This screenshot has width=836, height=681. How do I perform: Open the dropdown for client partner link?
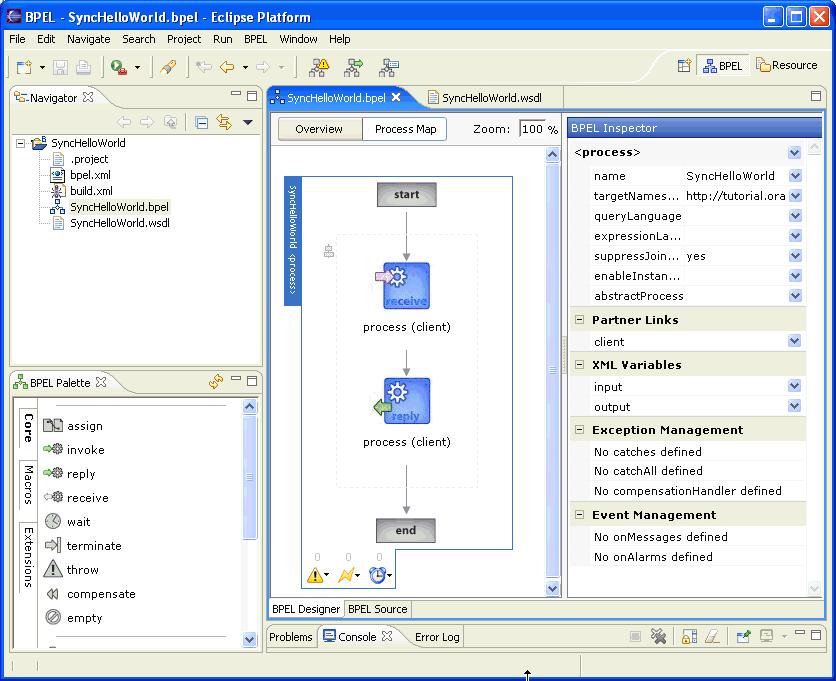(x=794, y=341)
